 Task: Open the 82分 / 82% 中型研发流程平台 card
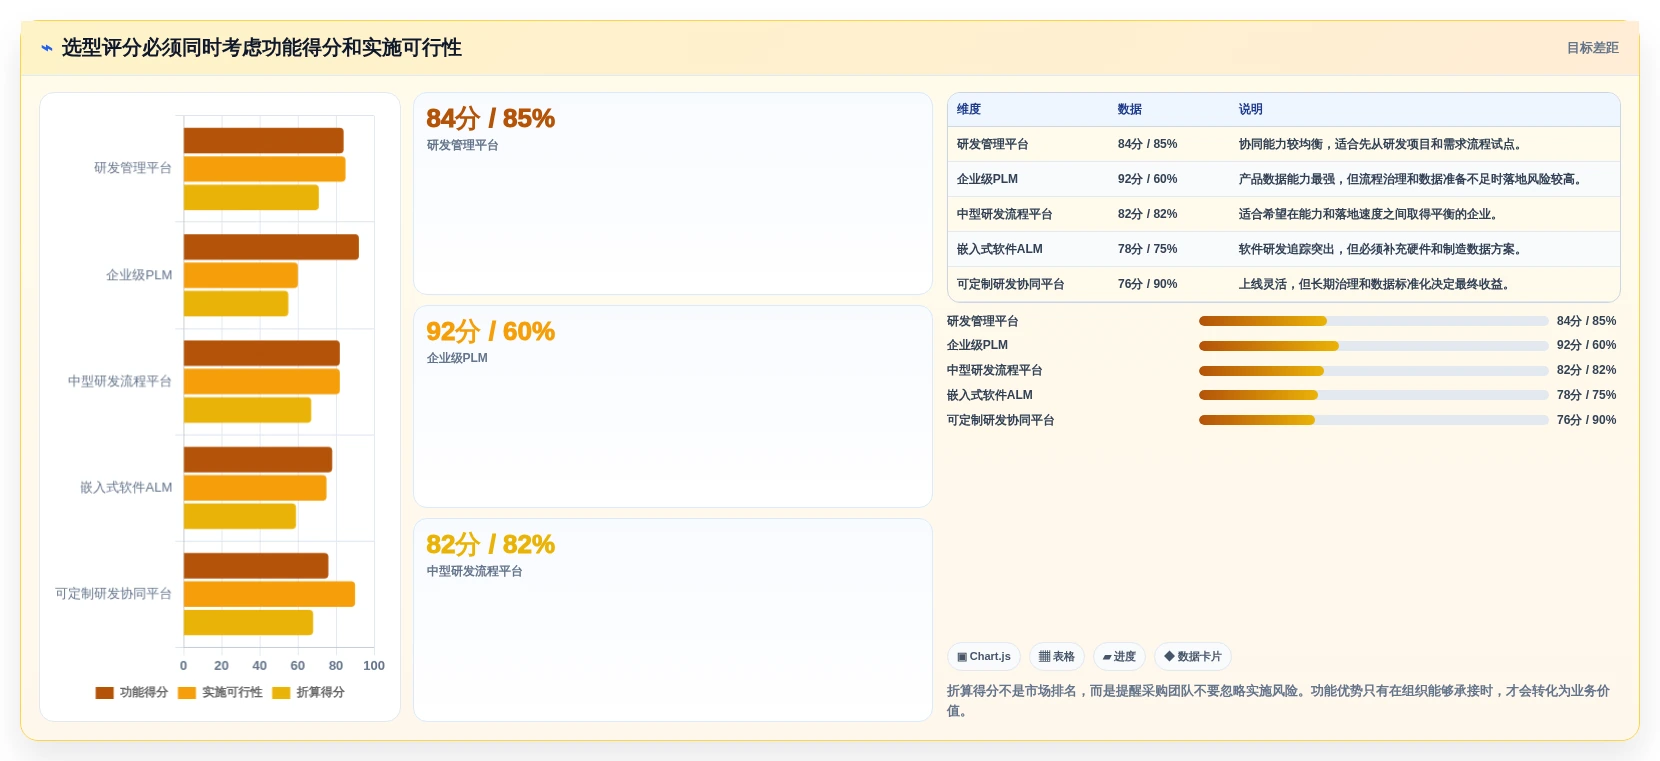tap(673, 620)
